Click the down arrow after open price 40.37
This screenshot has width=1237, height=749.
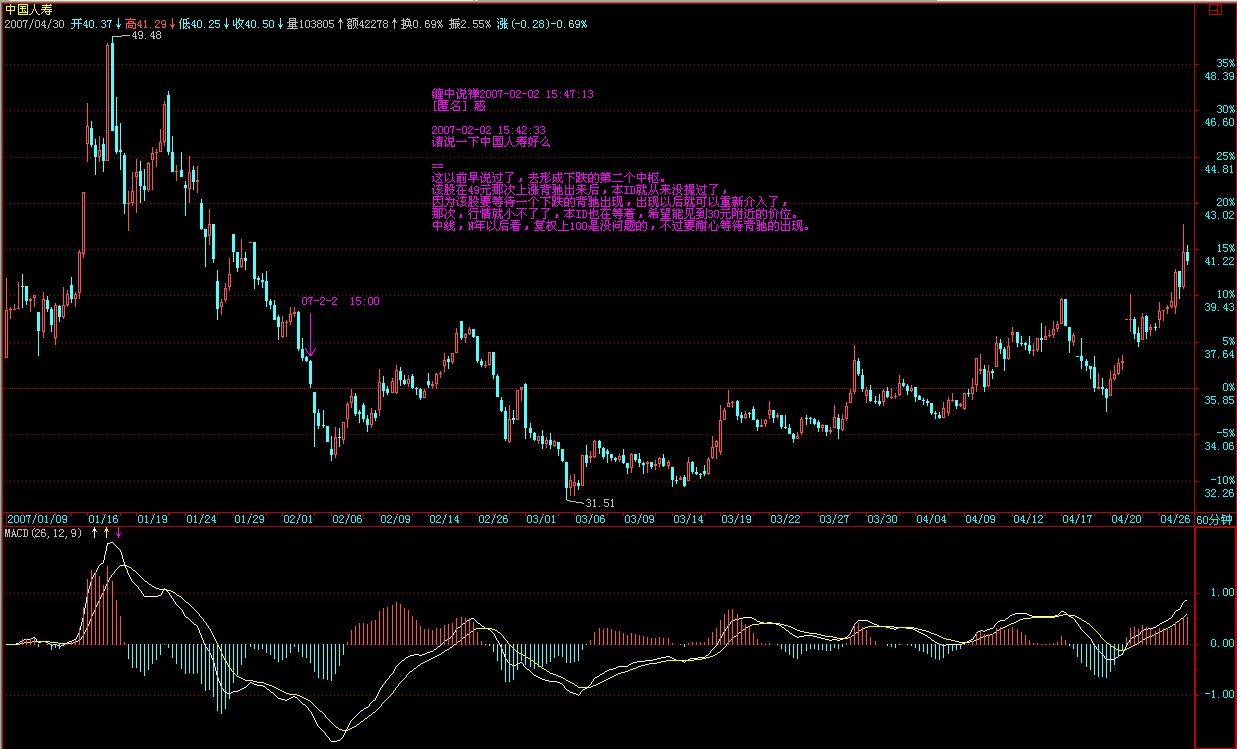pos(119,23)
